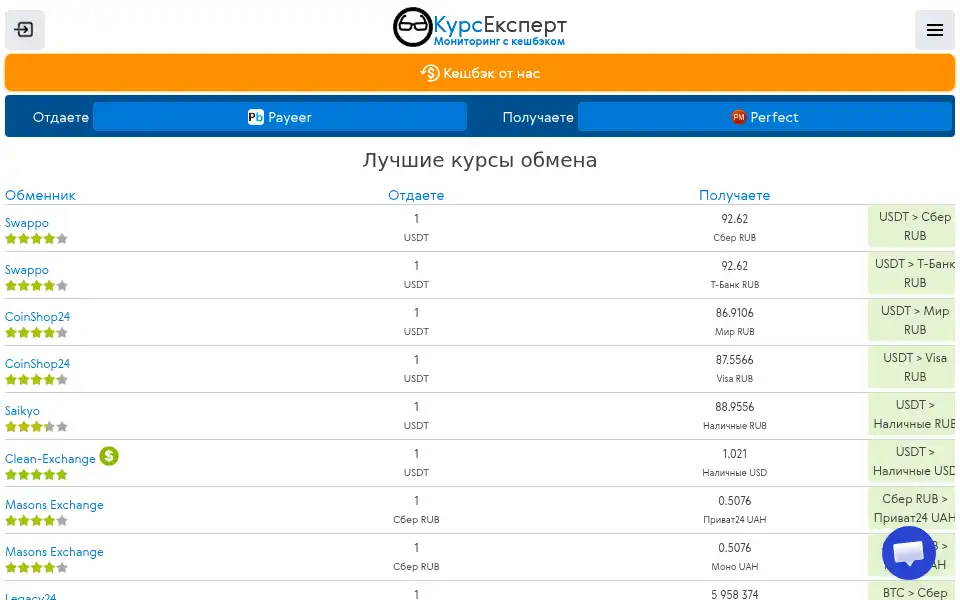Click the 1.021 Наличные USD rate

(735, 454)
